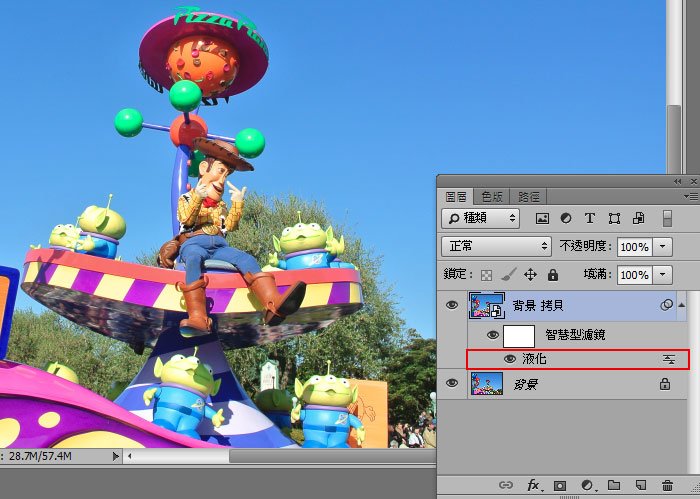Toggle visibility of 智慧型濾鏡
700x499 pixels.
pyautogui.click(x=492, y=335)
